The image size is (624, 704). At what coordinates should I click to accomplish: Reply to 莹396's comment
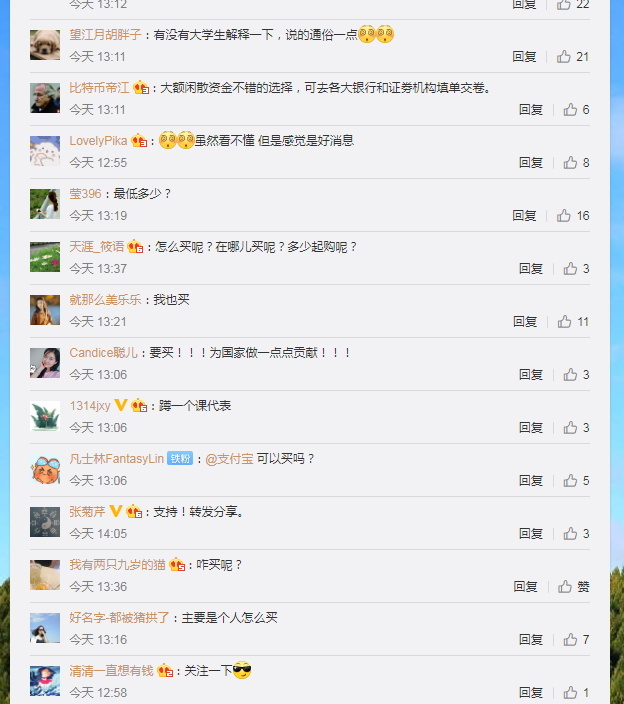[524, 216]
